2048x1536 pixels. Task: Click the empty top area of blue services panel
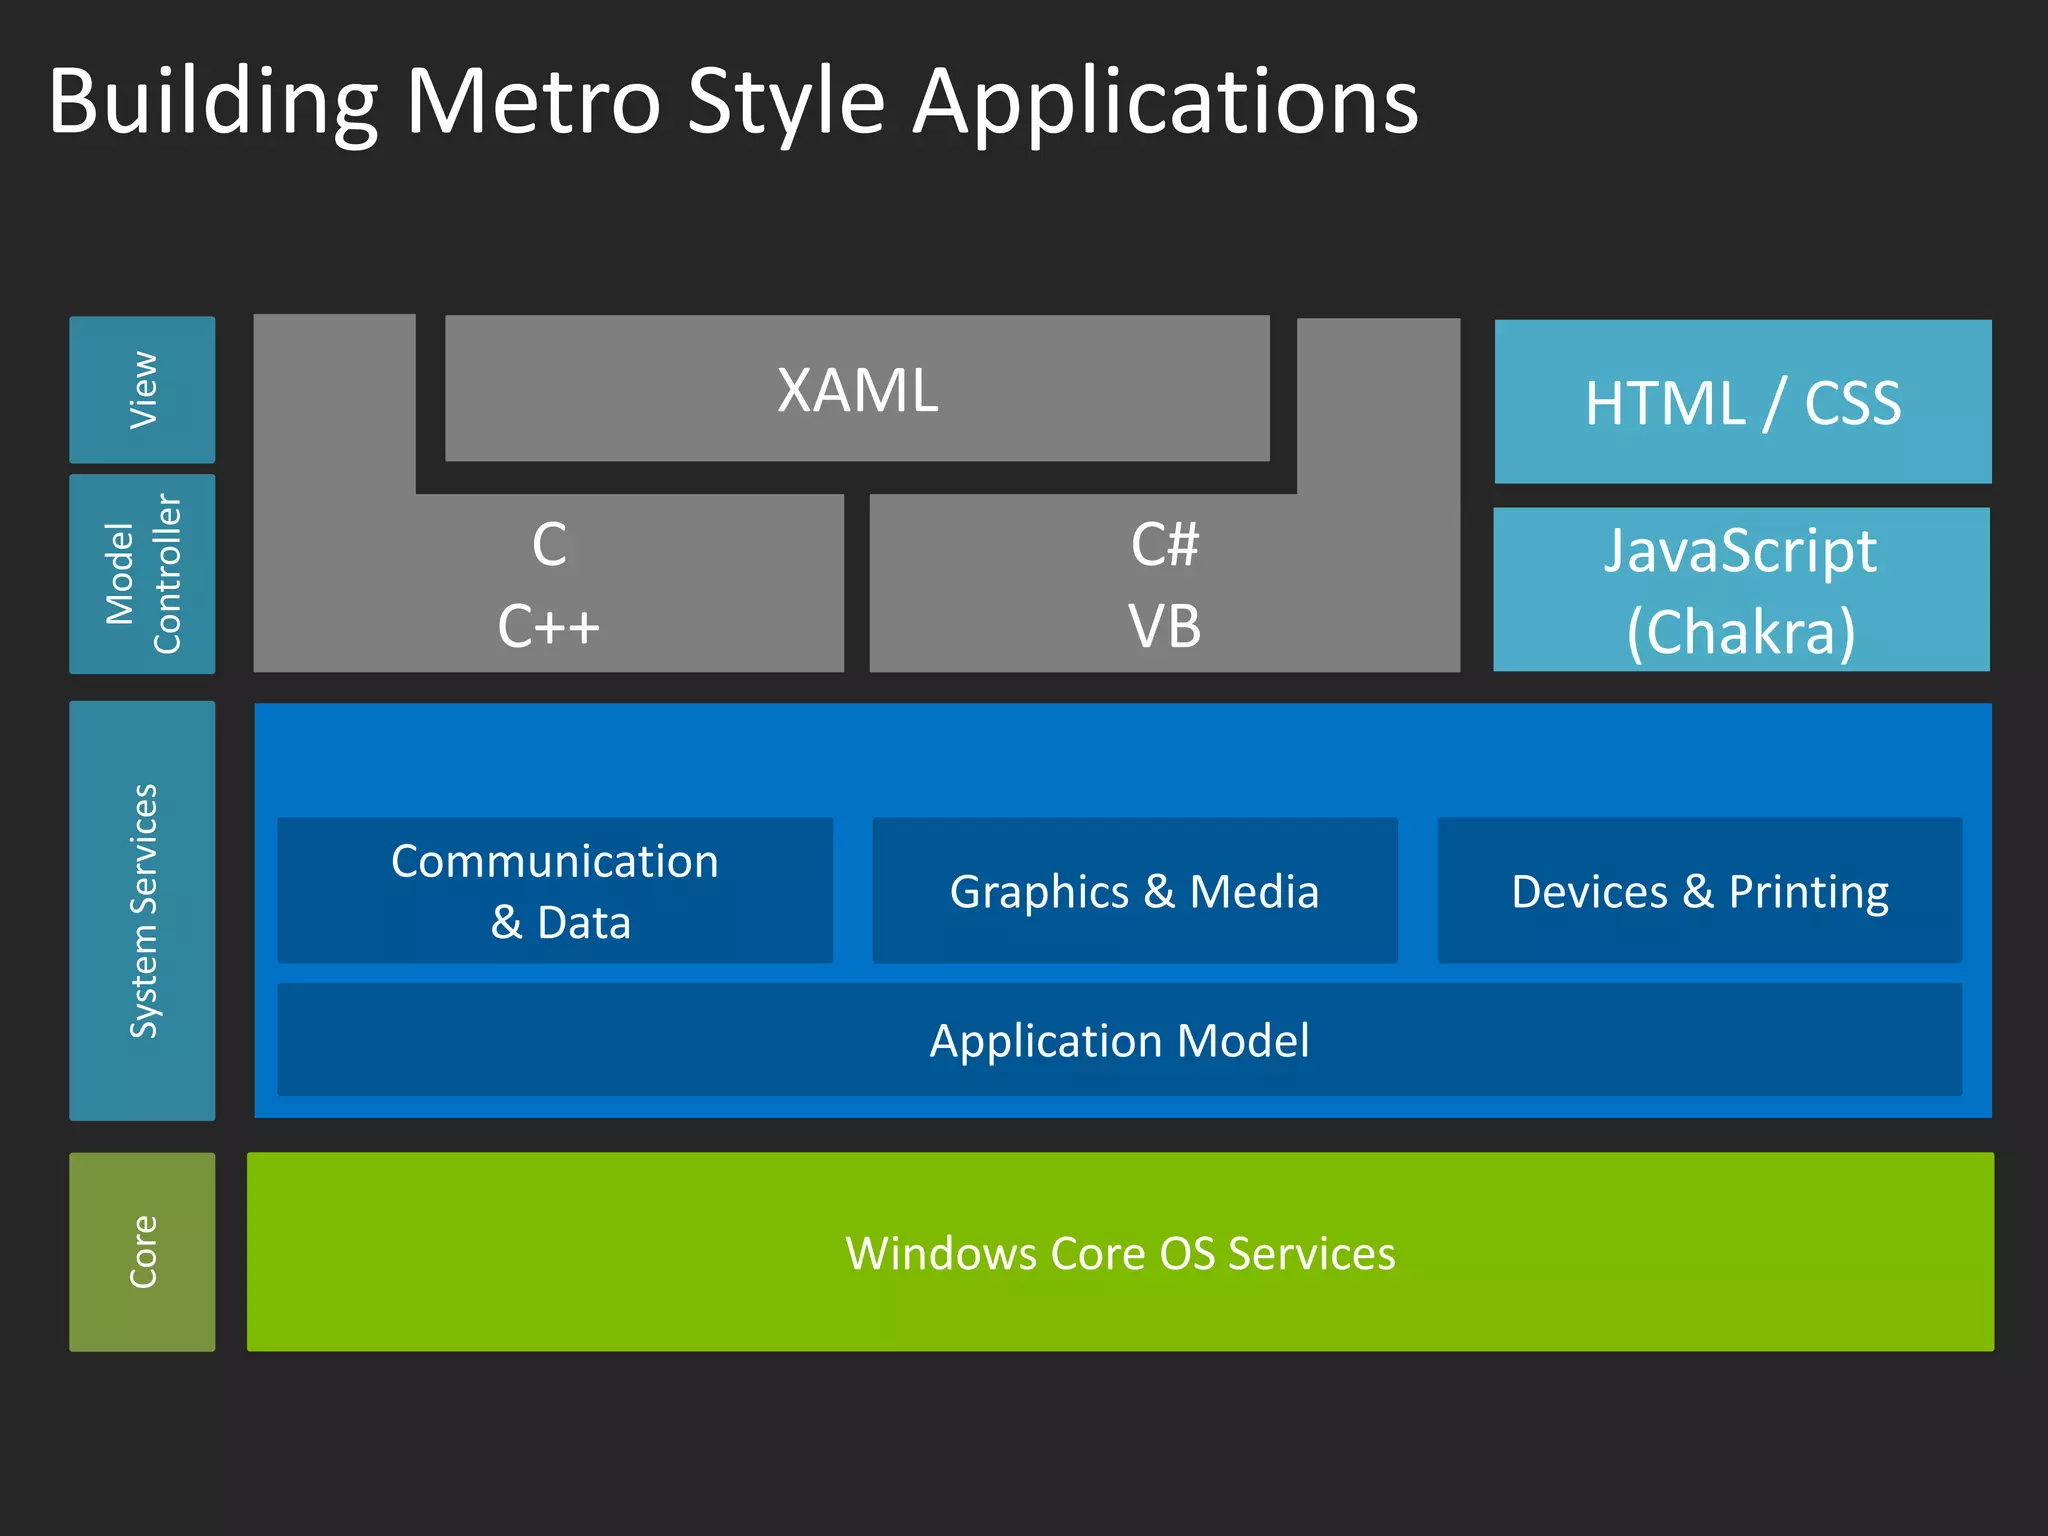click(x=1120, y=758)
